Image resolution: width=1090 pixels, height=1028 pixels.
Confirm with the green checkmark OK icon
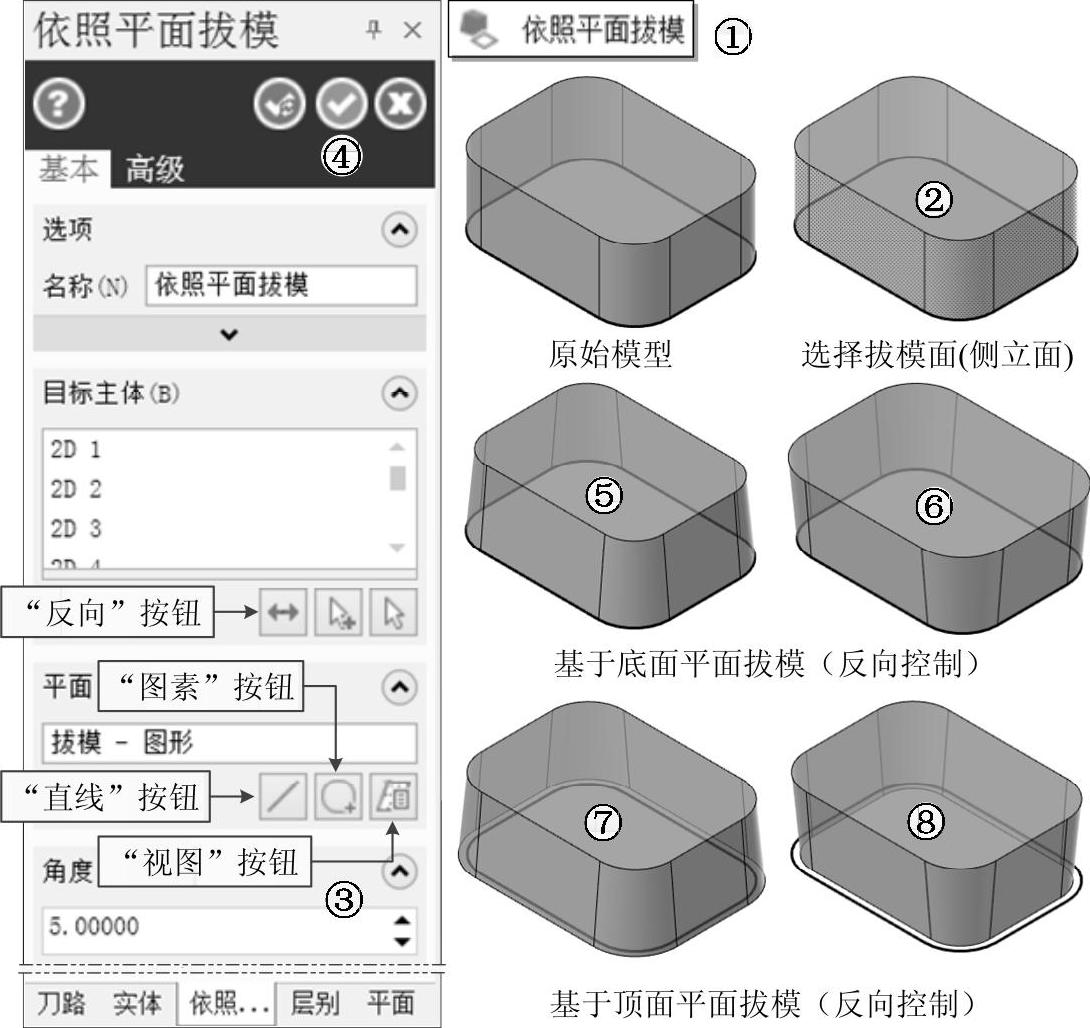pyautogui.click(x=341, y=104)
